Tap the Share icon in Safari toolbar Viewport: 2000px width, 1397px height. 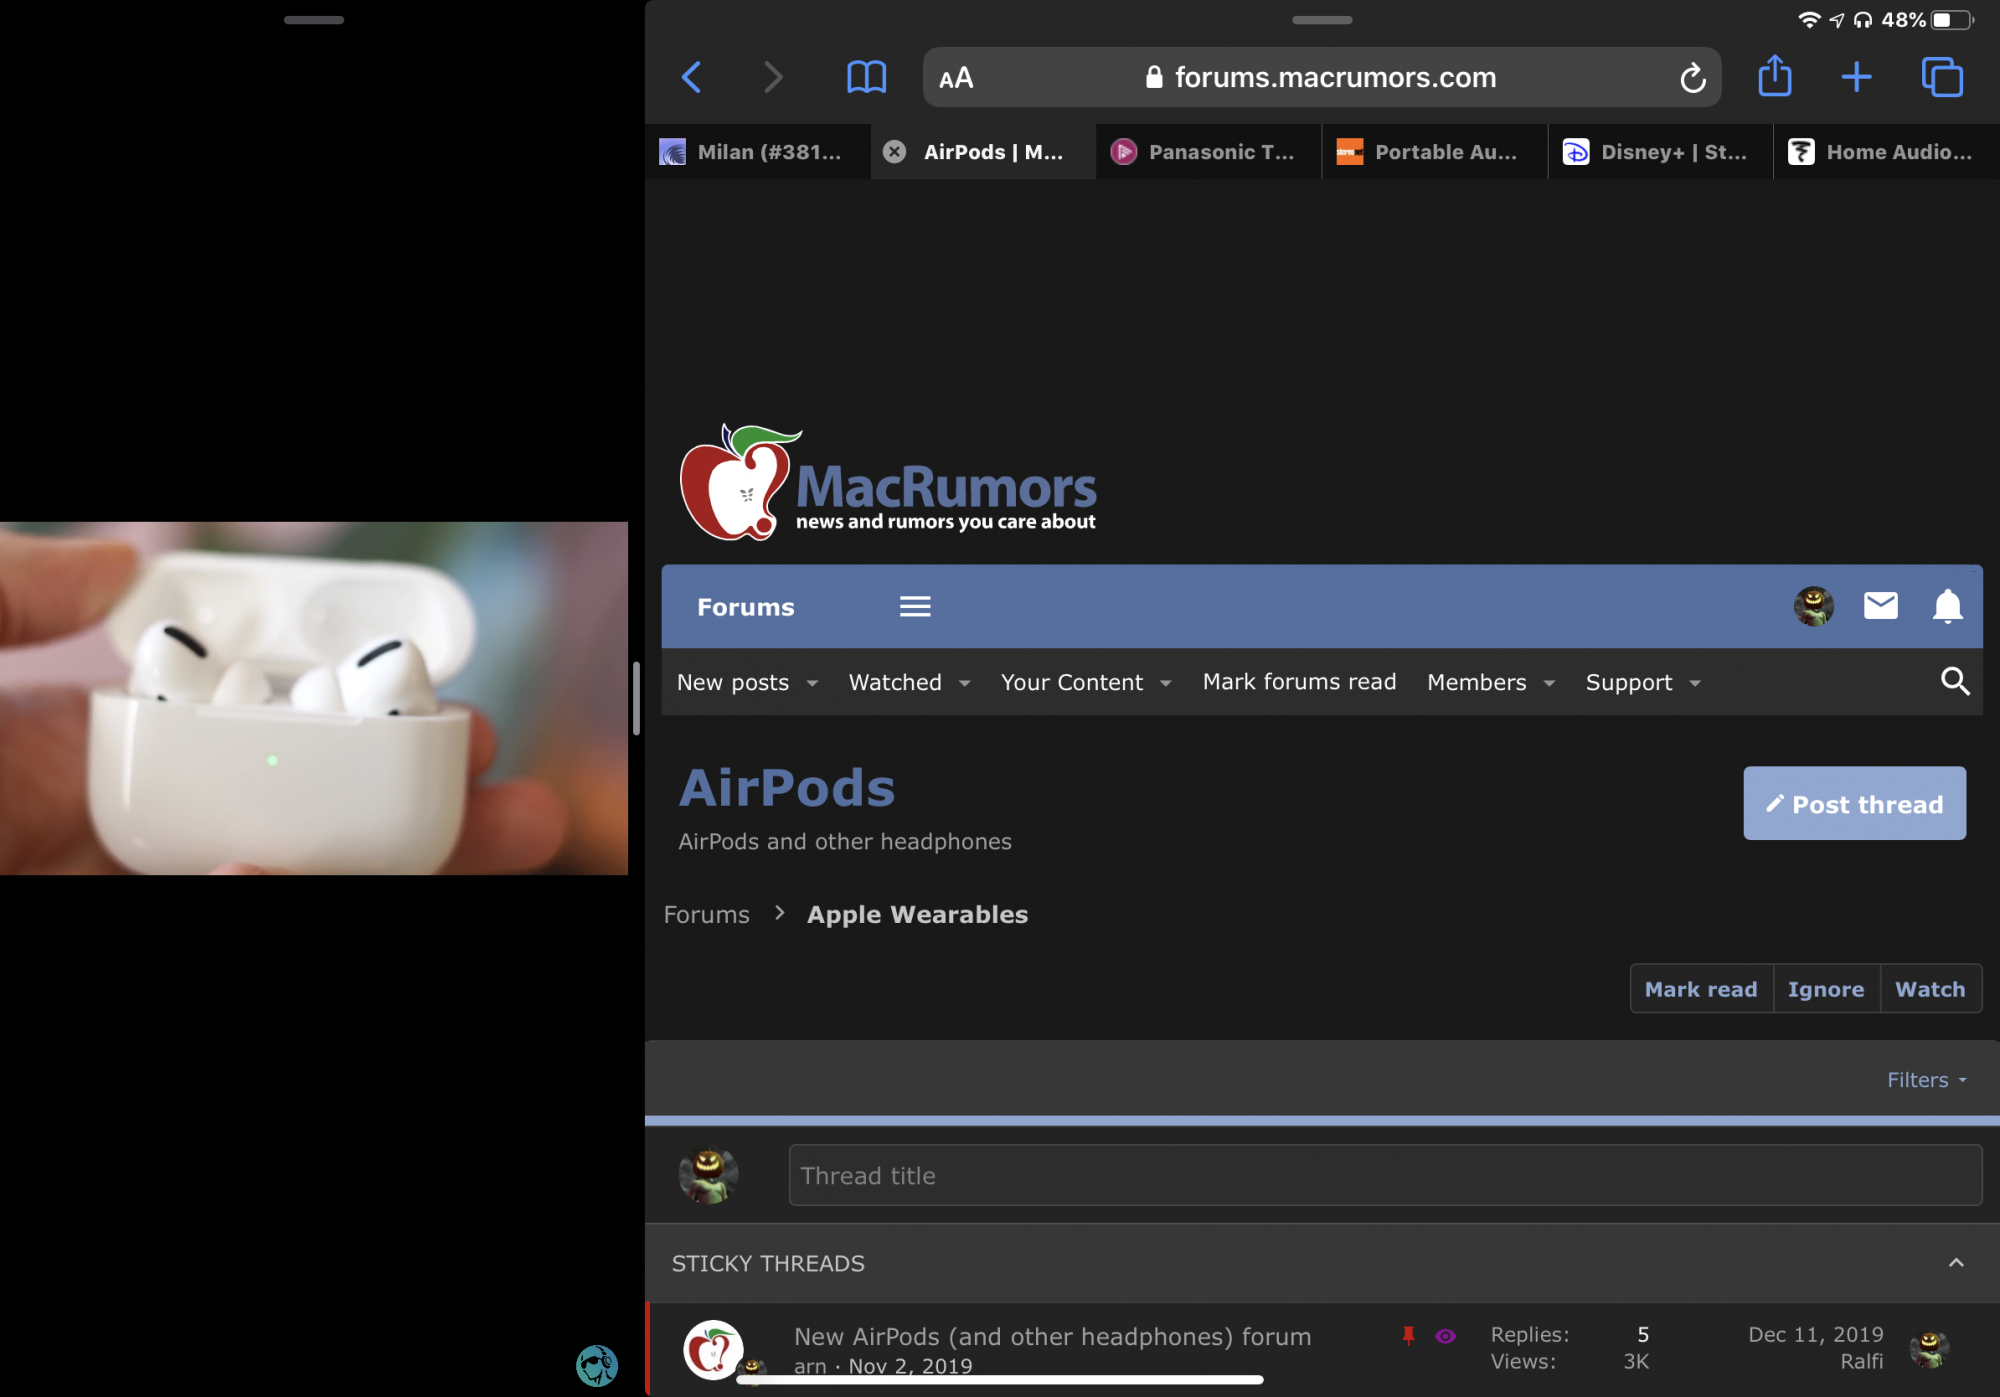[1775, 76]
